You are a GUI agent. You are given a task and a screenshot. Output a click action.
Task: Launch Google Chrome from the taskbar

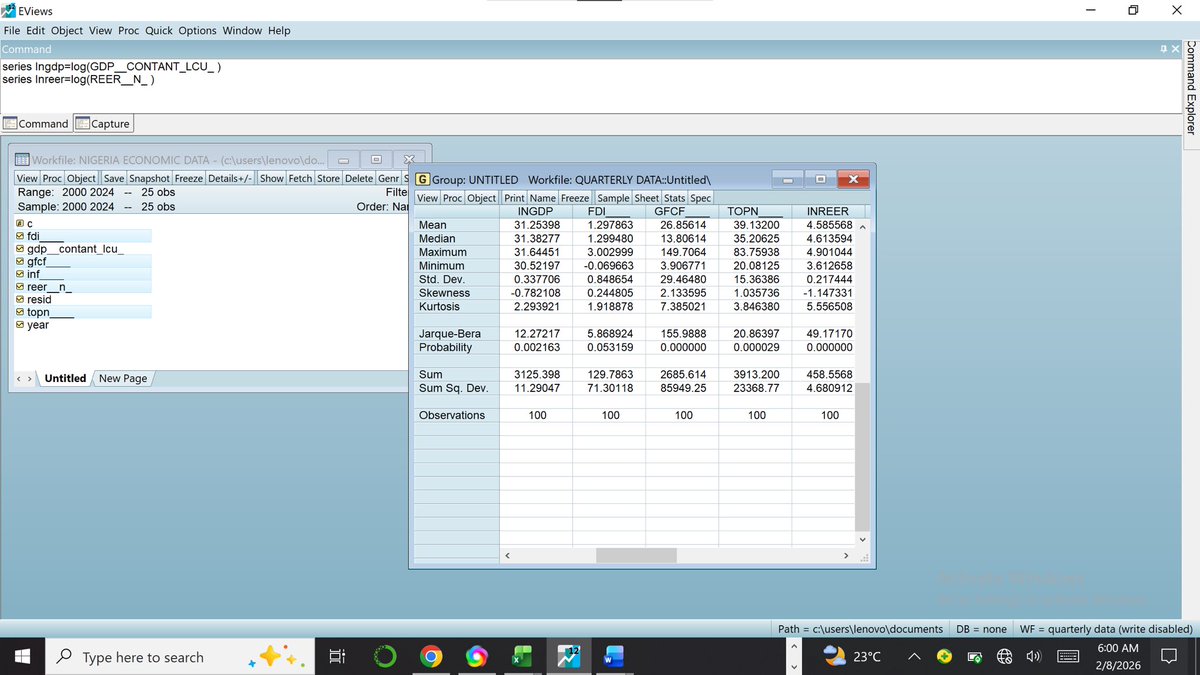click(x=431, y=657)
